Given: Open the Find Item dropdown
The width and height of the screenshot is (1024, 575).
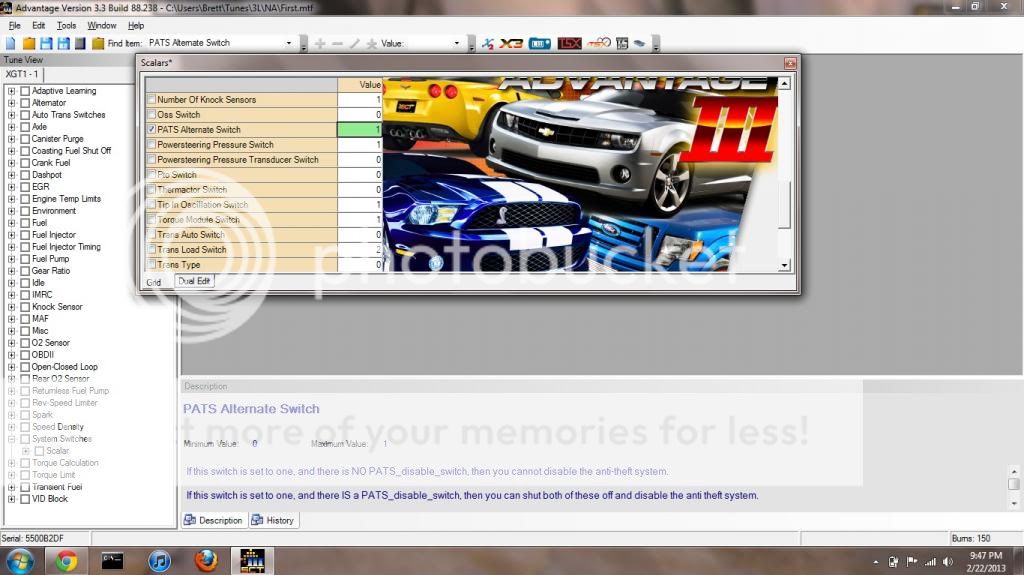Looking at the screenshot, I should (289, 43).
